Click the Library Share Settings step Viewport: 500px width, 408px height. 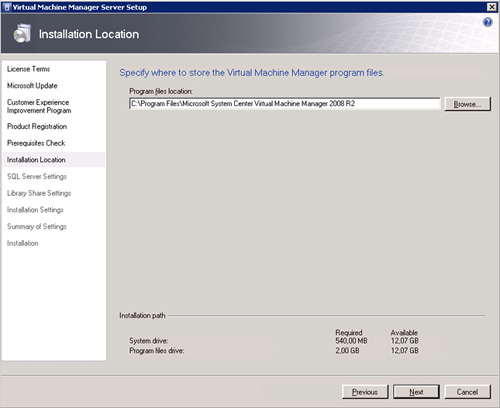click(x=39, y=193)
